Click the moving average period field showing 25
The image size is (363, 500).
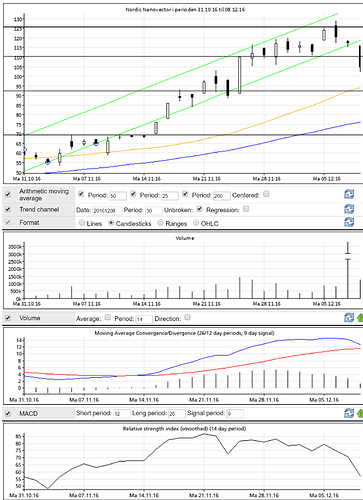coord(170,196)
